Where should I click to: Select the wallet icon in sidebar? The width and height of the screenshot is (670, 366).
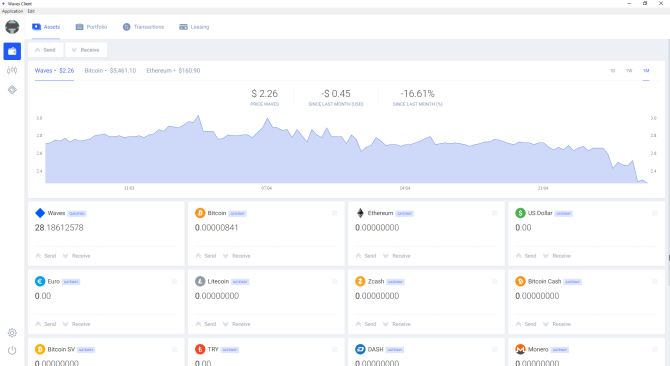(x=12, y=51)
